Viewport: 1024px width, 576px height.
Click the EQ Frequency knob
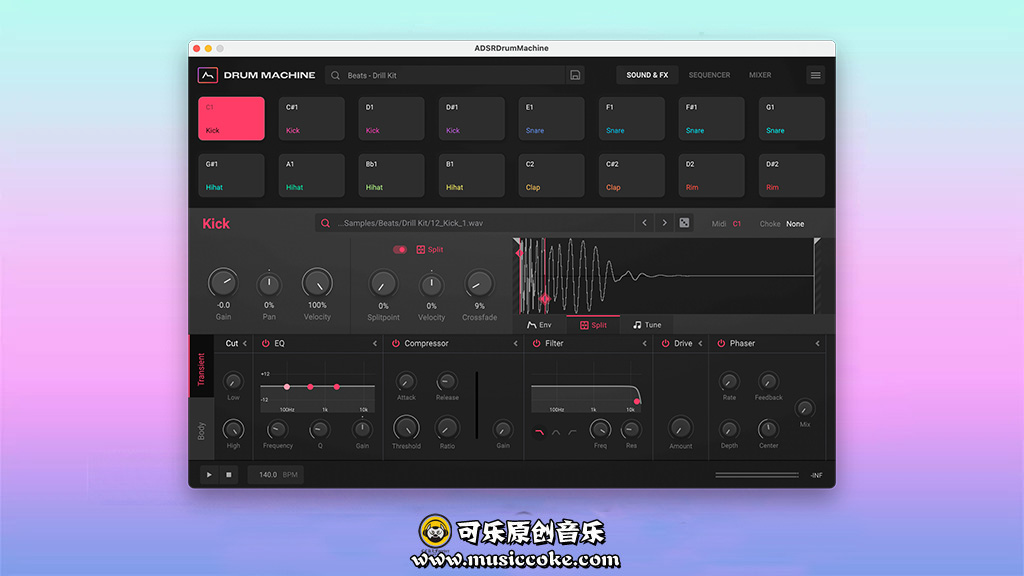coord(278,429)
